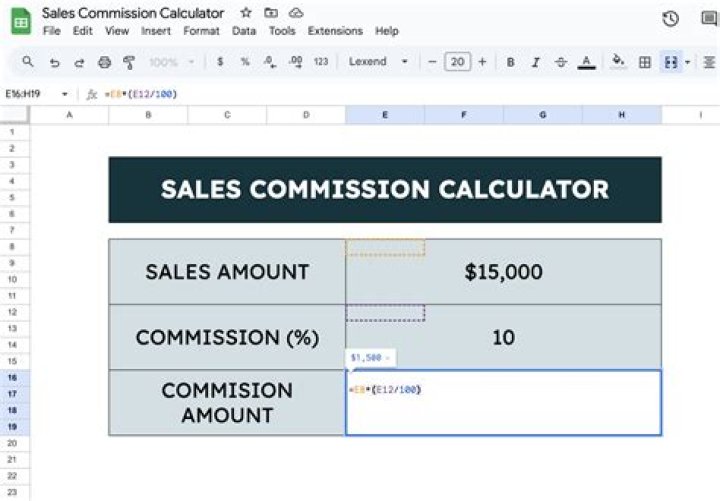
Task: Undo the last action
Action: pos(54,62)
